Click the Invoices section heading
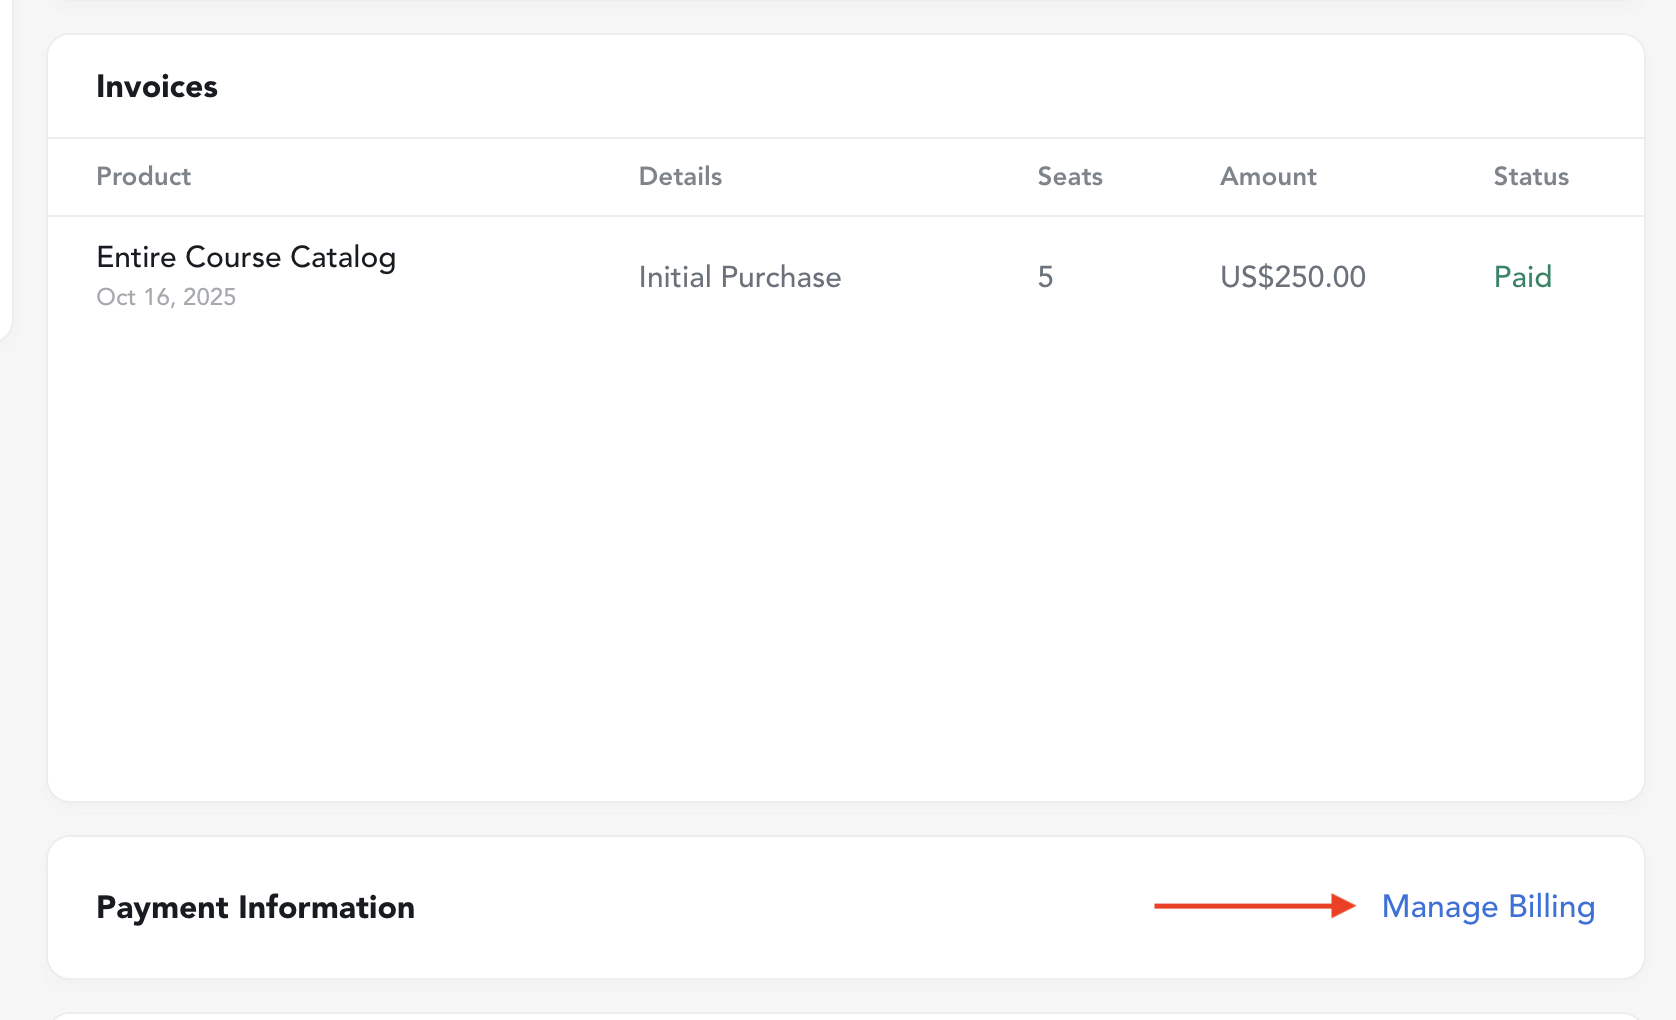 (157, 87)
